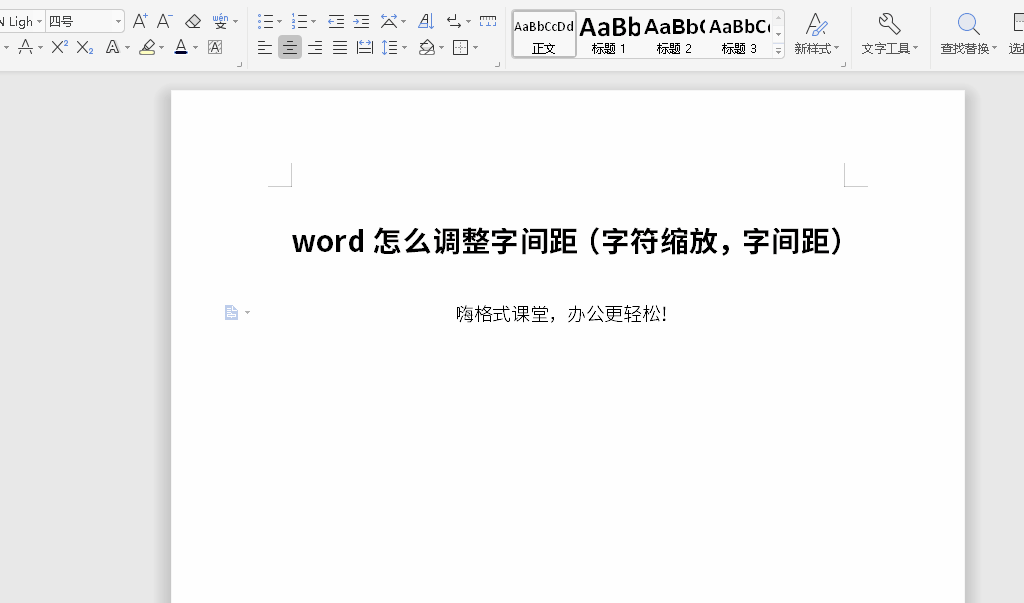Open the 文字工具 wrench tool
The width and height of the screenshot is (1024, 603).
(x=889, y=33)
